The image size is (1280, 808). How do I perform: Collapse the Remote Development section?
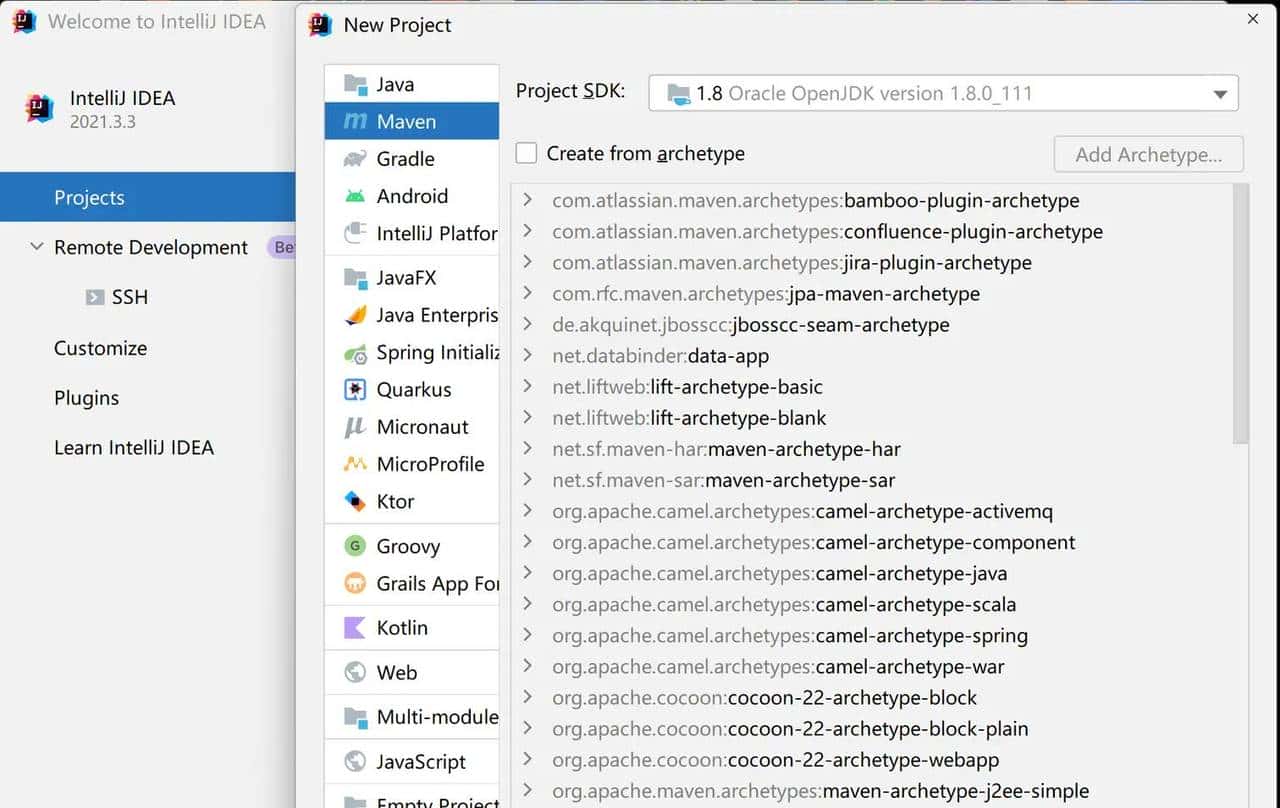pyautogui.click(x=36, y=247)
